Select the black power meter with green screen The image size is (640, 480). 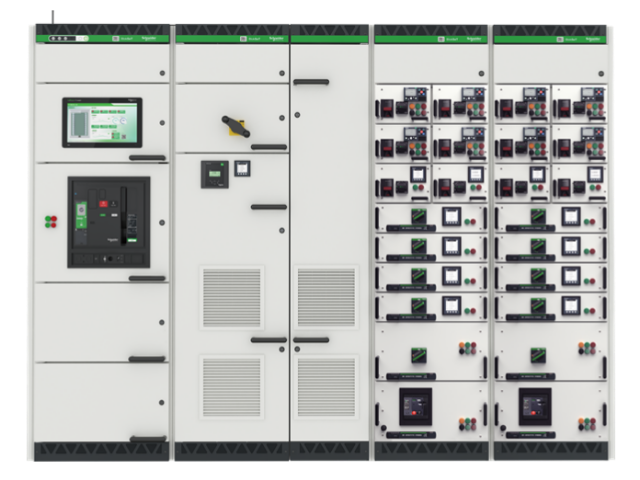click(x=215, y=172)
